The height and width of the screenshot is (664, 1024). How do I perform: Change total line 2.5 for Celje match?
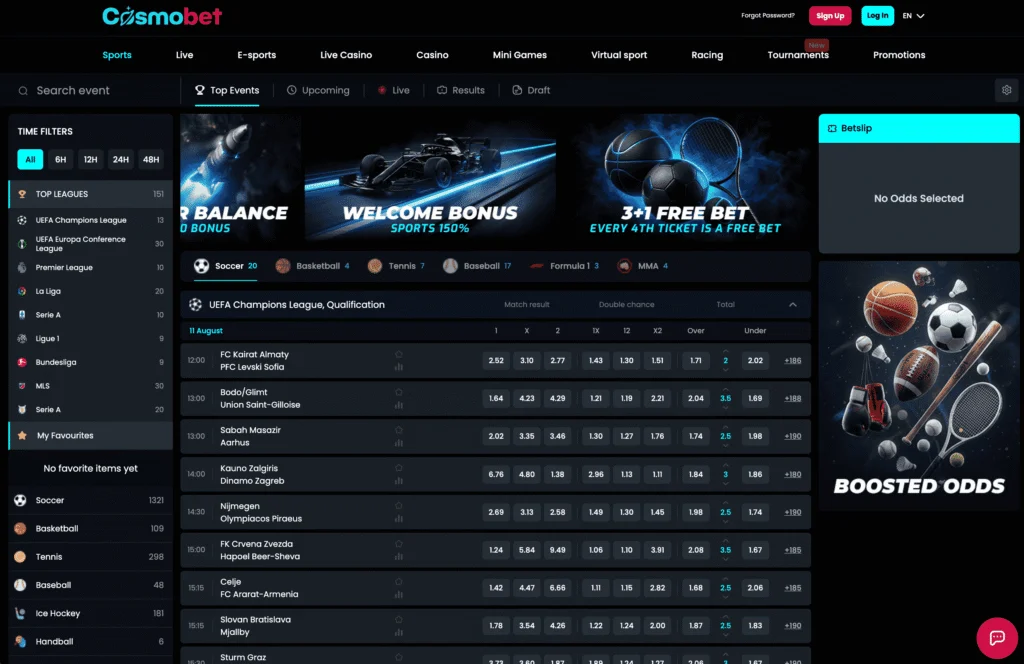pyautogui.click(x=725, y=588)
